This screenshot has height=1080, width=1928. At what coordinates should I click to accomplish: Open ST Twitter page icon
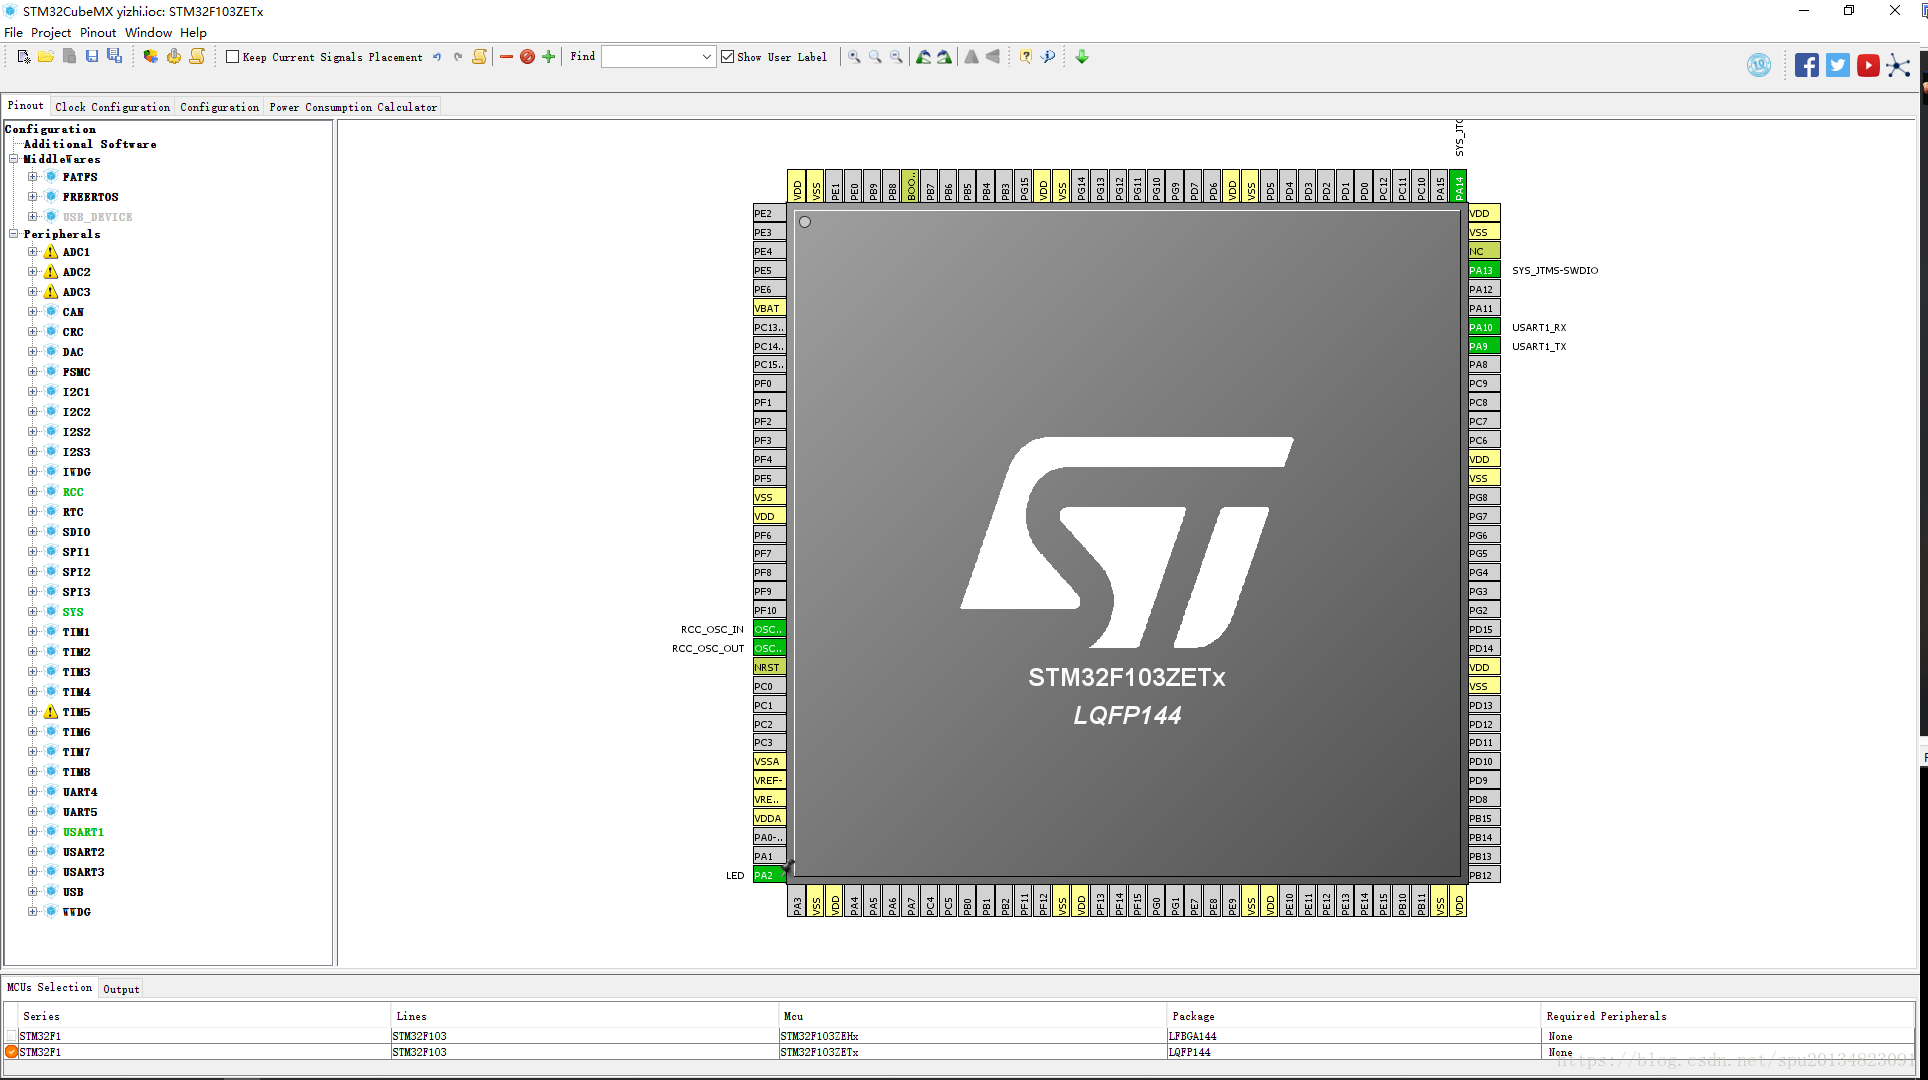(1838, 66)
